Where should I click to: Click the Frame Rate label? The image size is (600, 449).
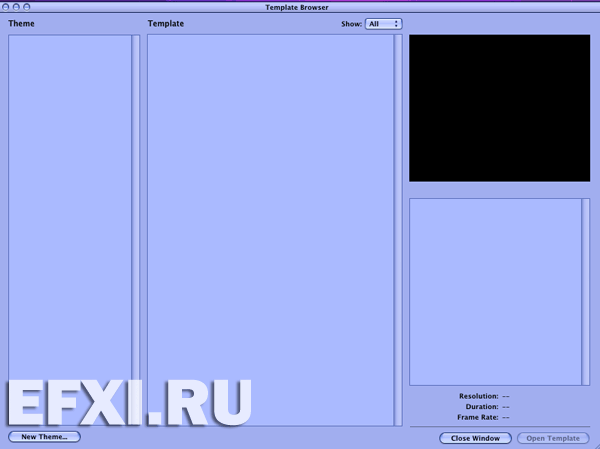point(478,417)
